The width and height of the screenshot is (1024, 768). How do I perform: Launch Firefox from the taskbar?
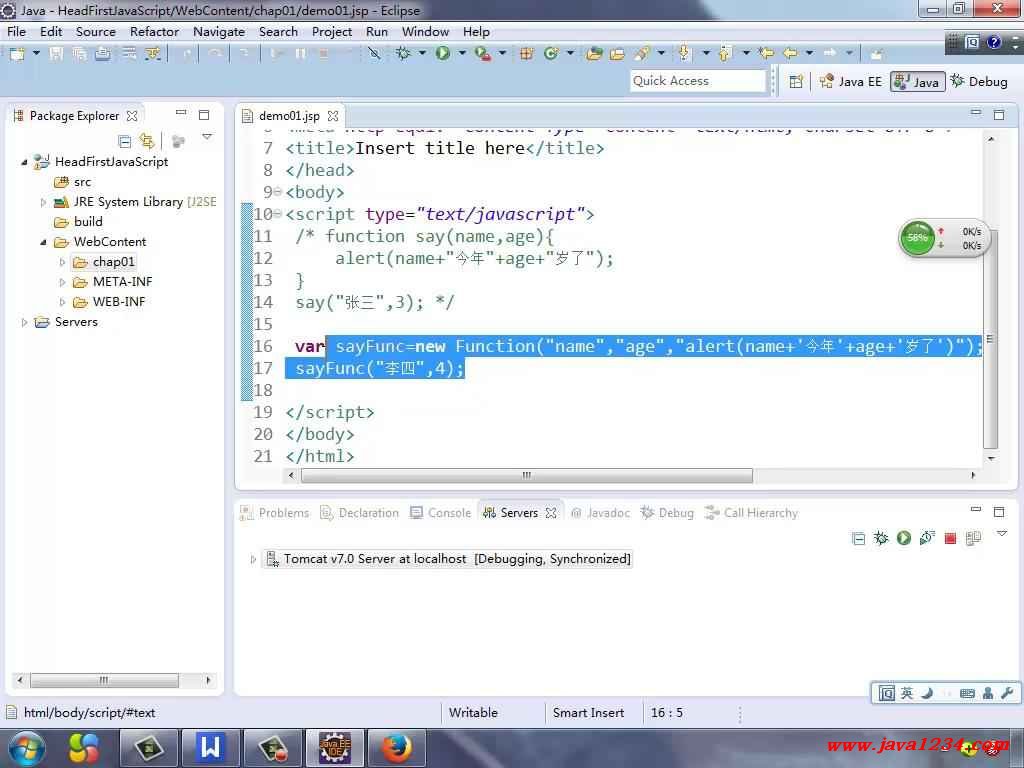tap(396, 747)
